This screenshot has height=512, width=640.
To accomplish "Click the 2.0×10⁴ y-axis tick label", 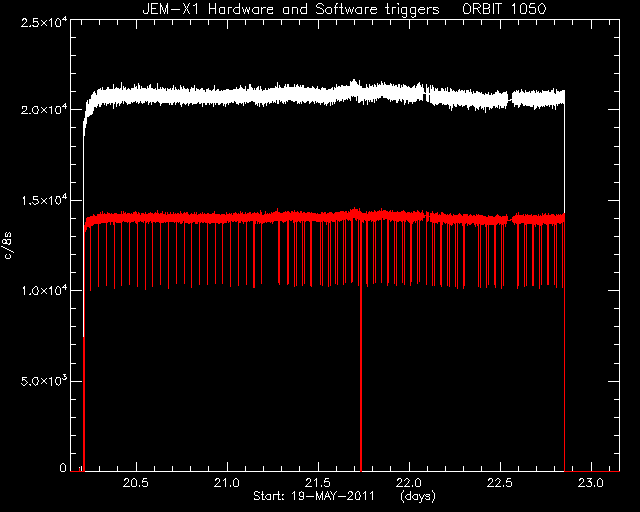I will (x=44, y=110).
